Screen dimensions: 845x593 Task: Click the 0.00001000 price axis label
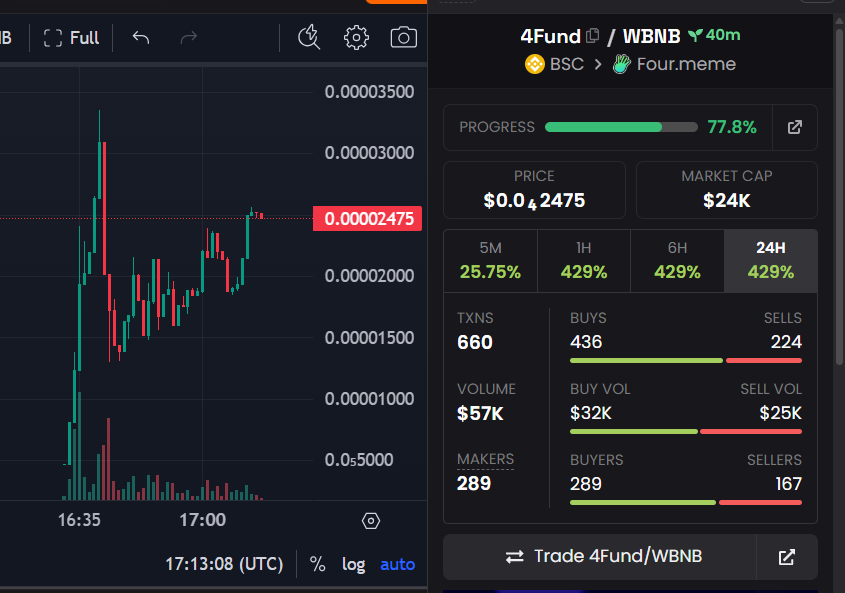click(x=369, y=399)
